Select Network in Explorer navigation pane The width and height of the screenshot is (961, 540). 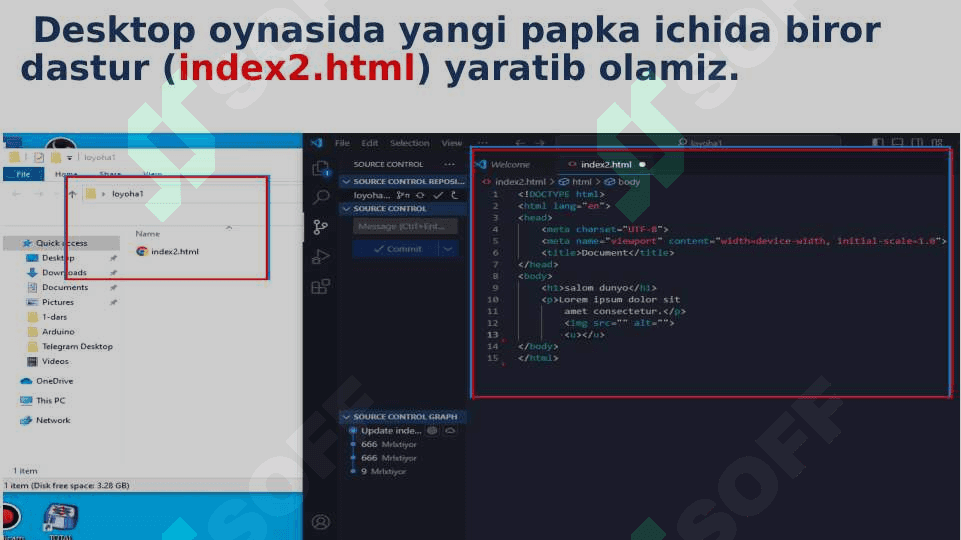pos(53,420)
